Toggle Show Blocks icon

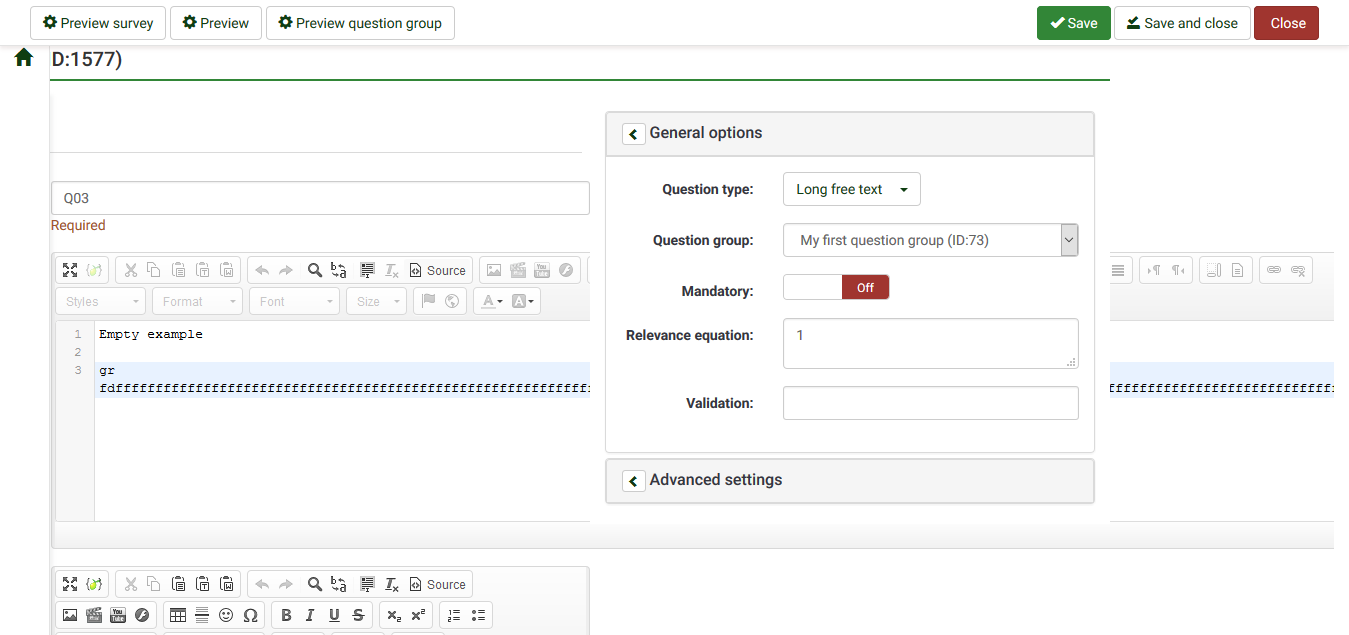point(1214,270)
